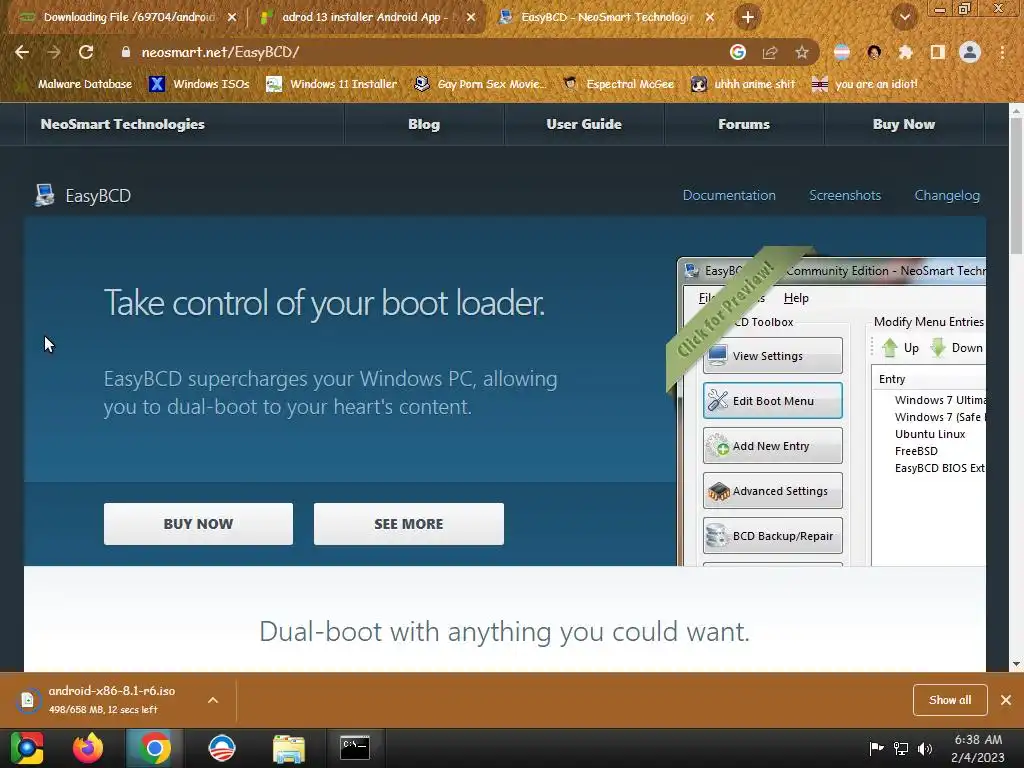Click the Chrome taskbar icon
1024x768 pixels.
(x=155, y=748)
